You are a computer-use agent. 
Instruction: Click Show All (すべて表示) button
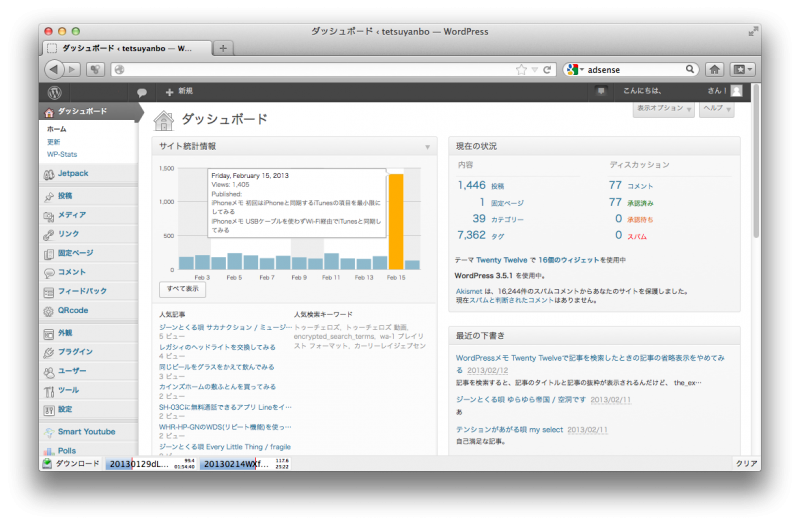(x=183, y=289)
